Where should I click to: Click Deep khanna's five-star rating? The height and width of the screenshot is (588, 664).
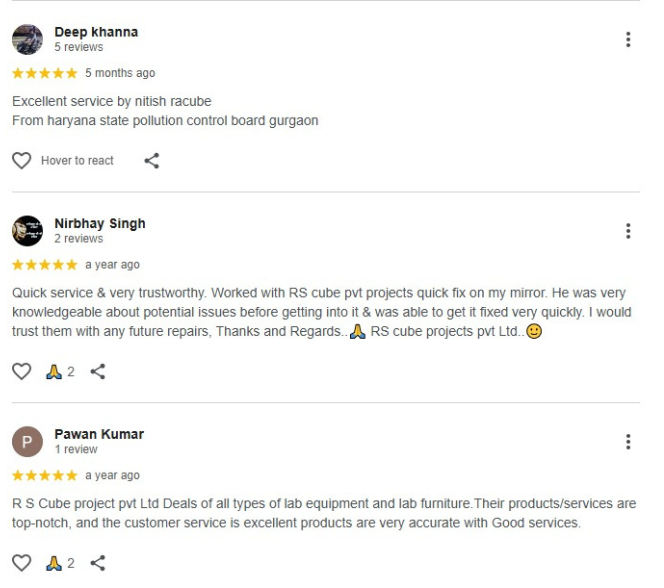pyautogui.click(x=44, y=73)
